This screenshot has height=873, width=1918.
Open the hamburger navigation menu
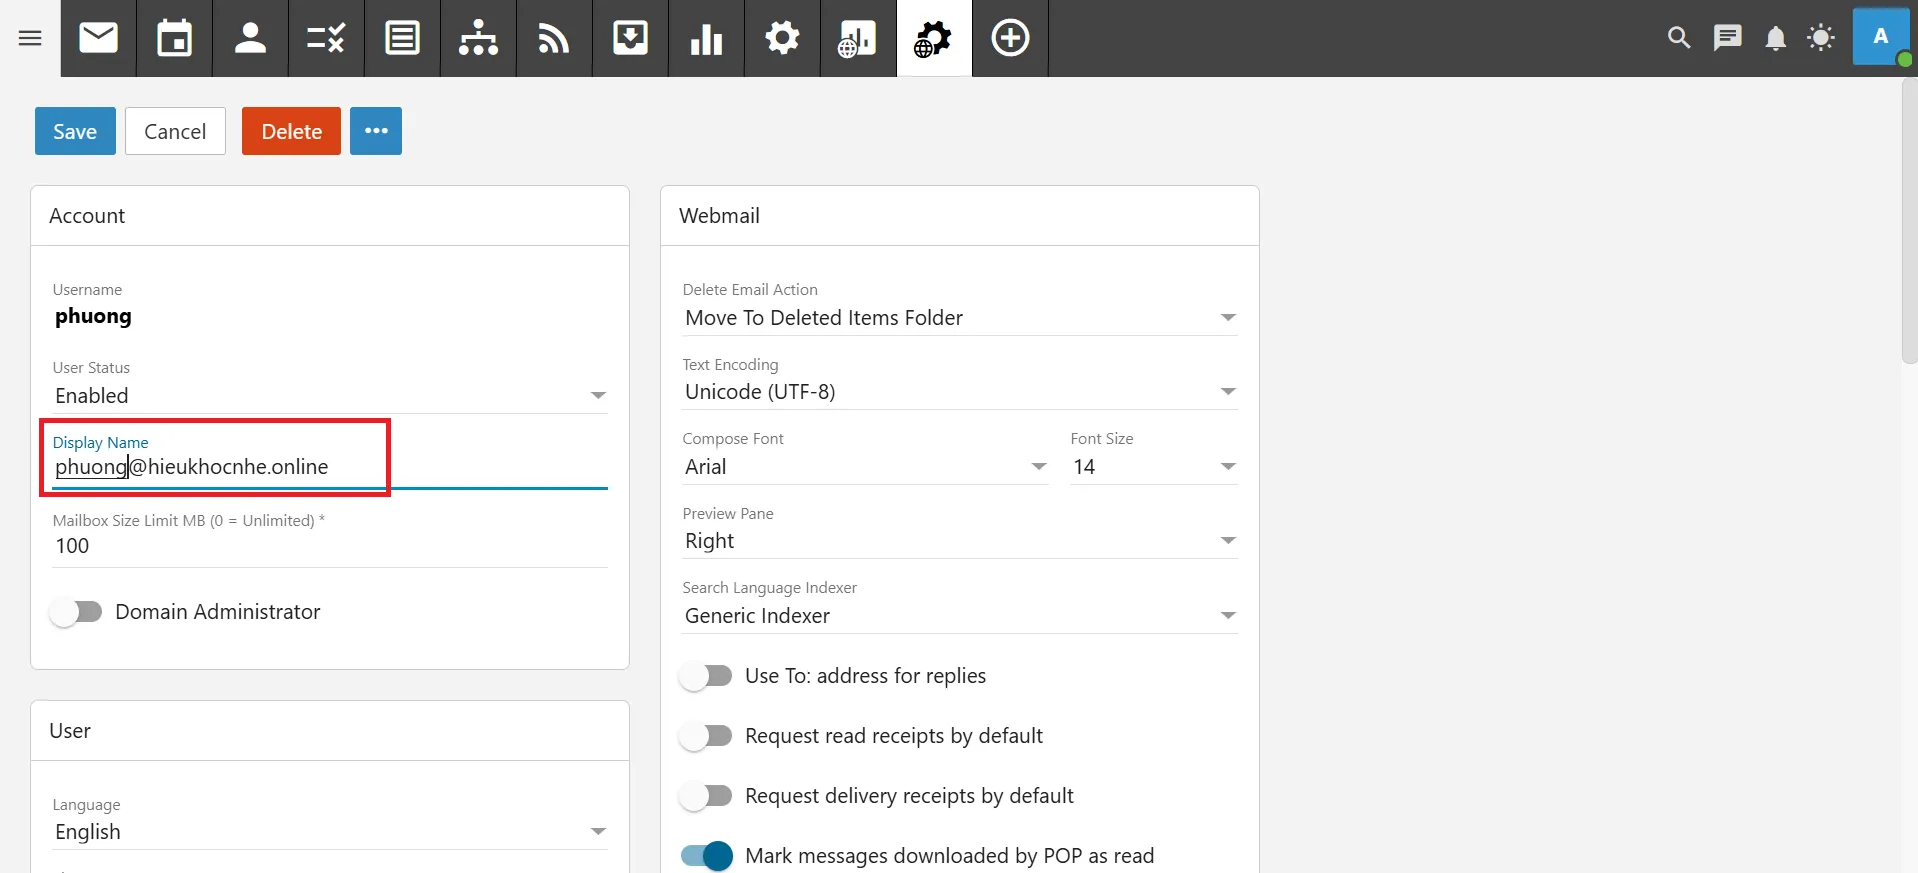pos(30,38)
